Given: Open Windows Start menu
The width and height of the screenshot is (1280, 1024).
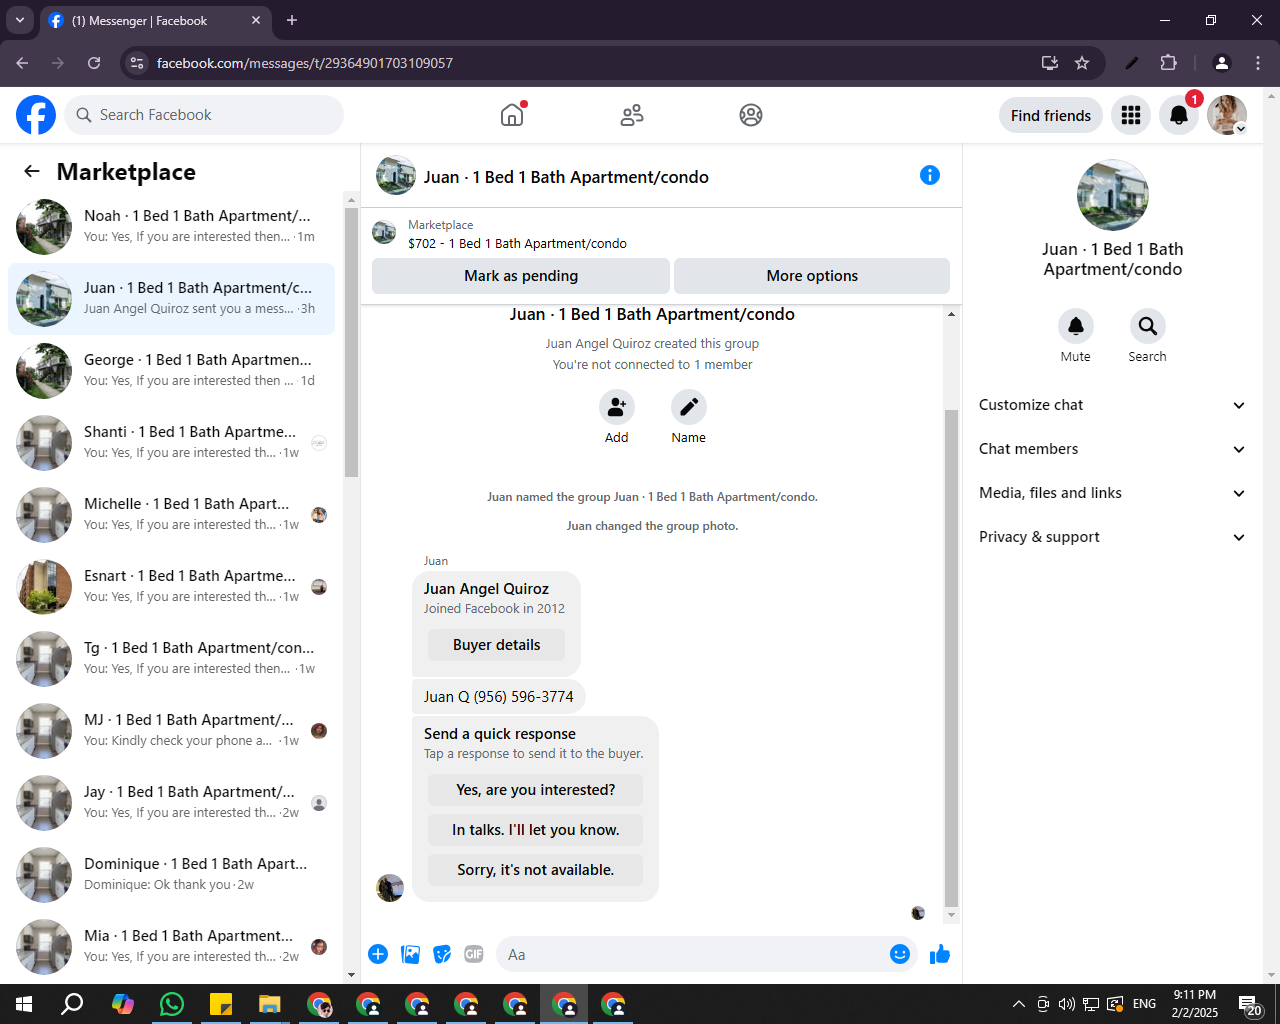Looking at the screenshot, I should (24, 1004).
